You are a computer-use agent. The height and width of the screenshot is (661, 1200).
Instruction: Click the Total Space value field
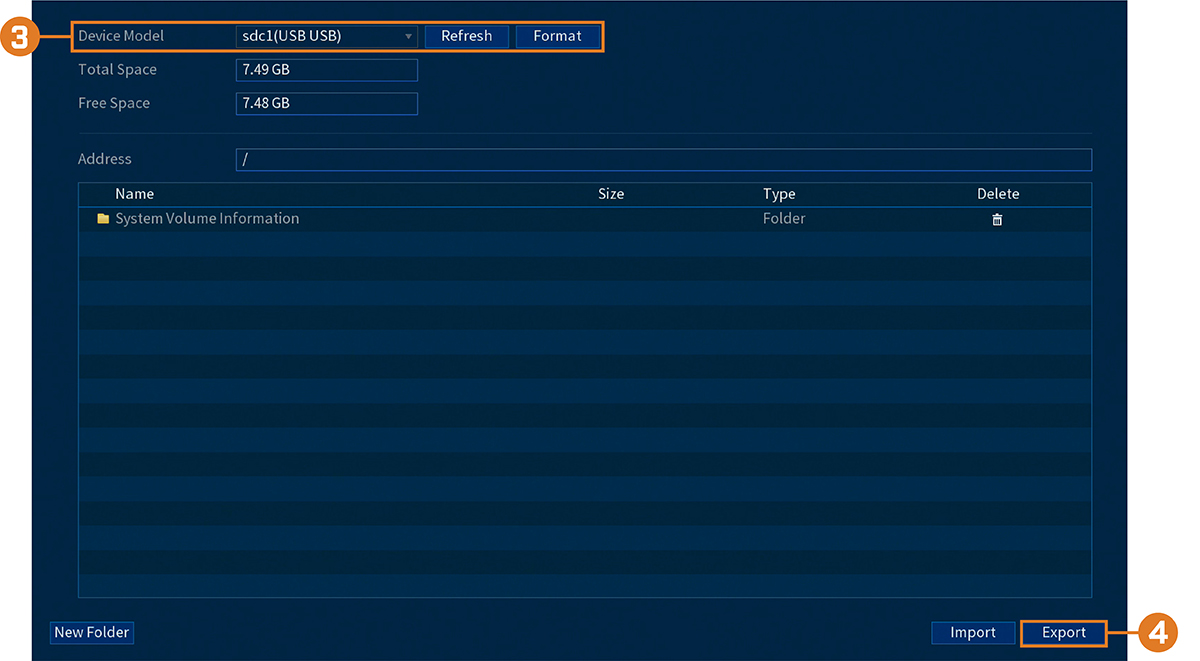pos(327,70)
